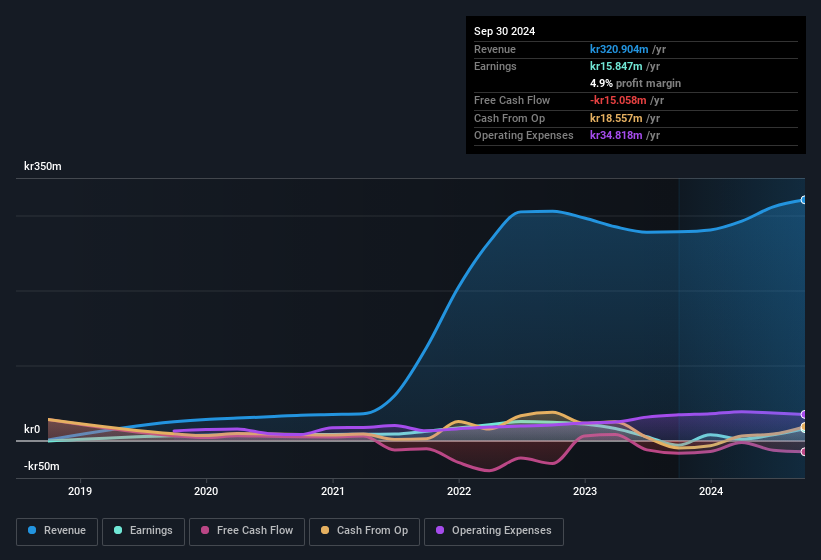Click the 2019 x-axis label
Image resolution: width=821 pixels, height=560 pixels.
tap(80, 491)
